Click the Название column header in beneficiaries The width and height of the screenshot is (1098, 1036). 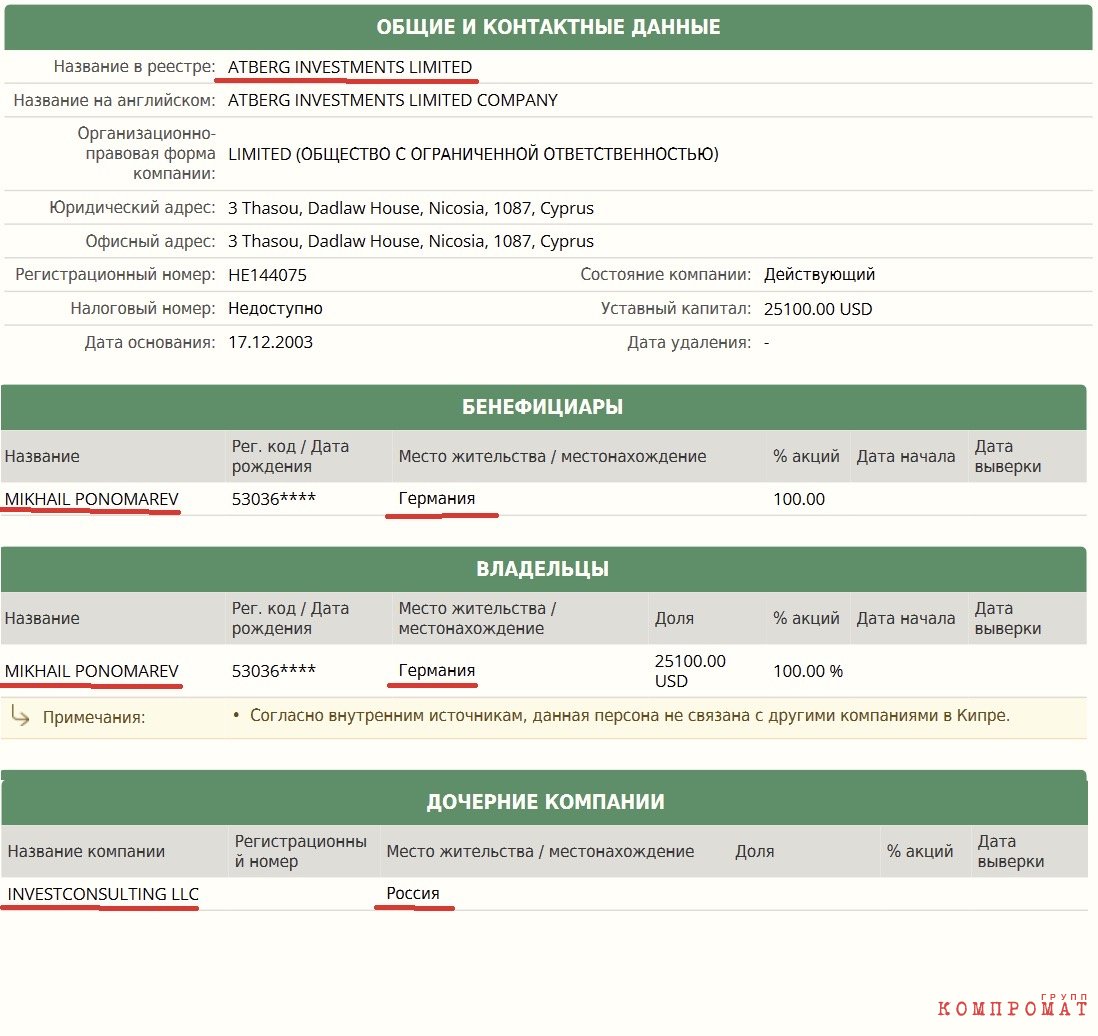(x=42, y=457)
